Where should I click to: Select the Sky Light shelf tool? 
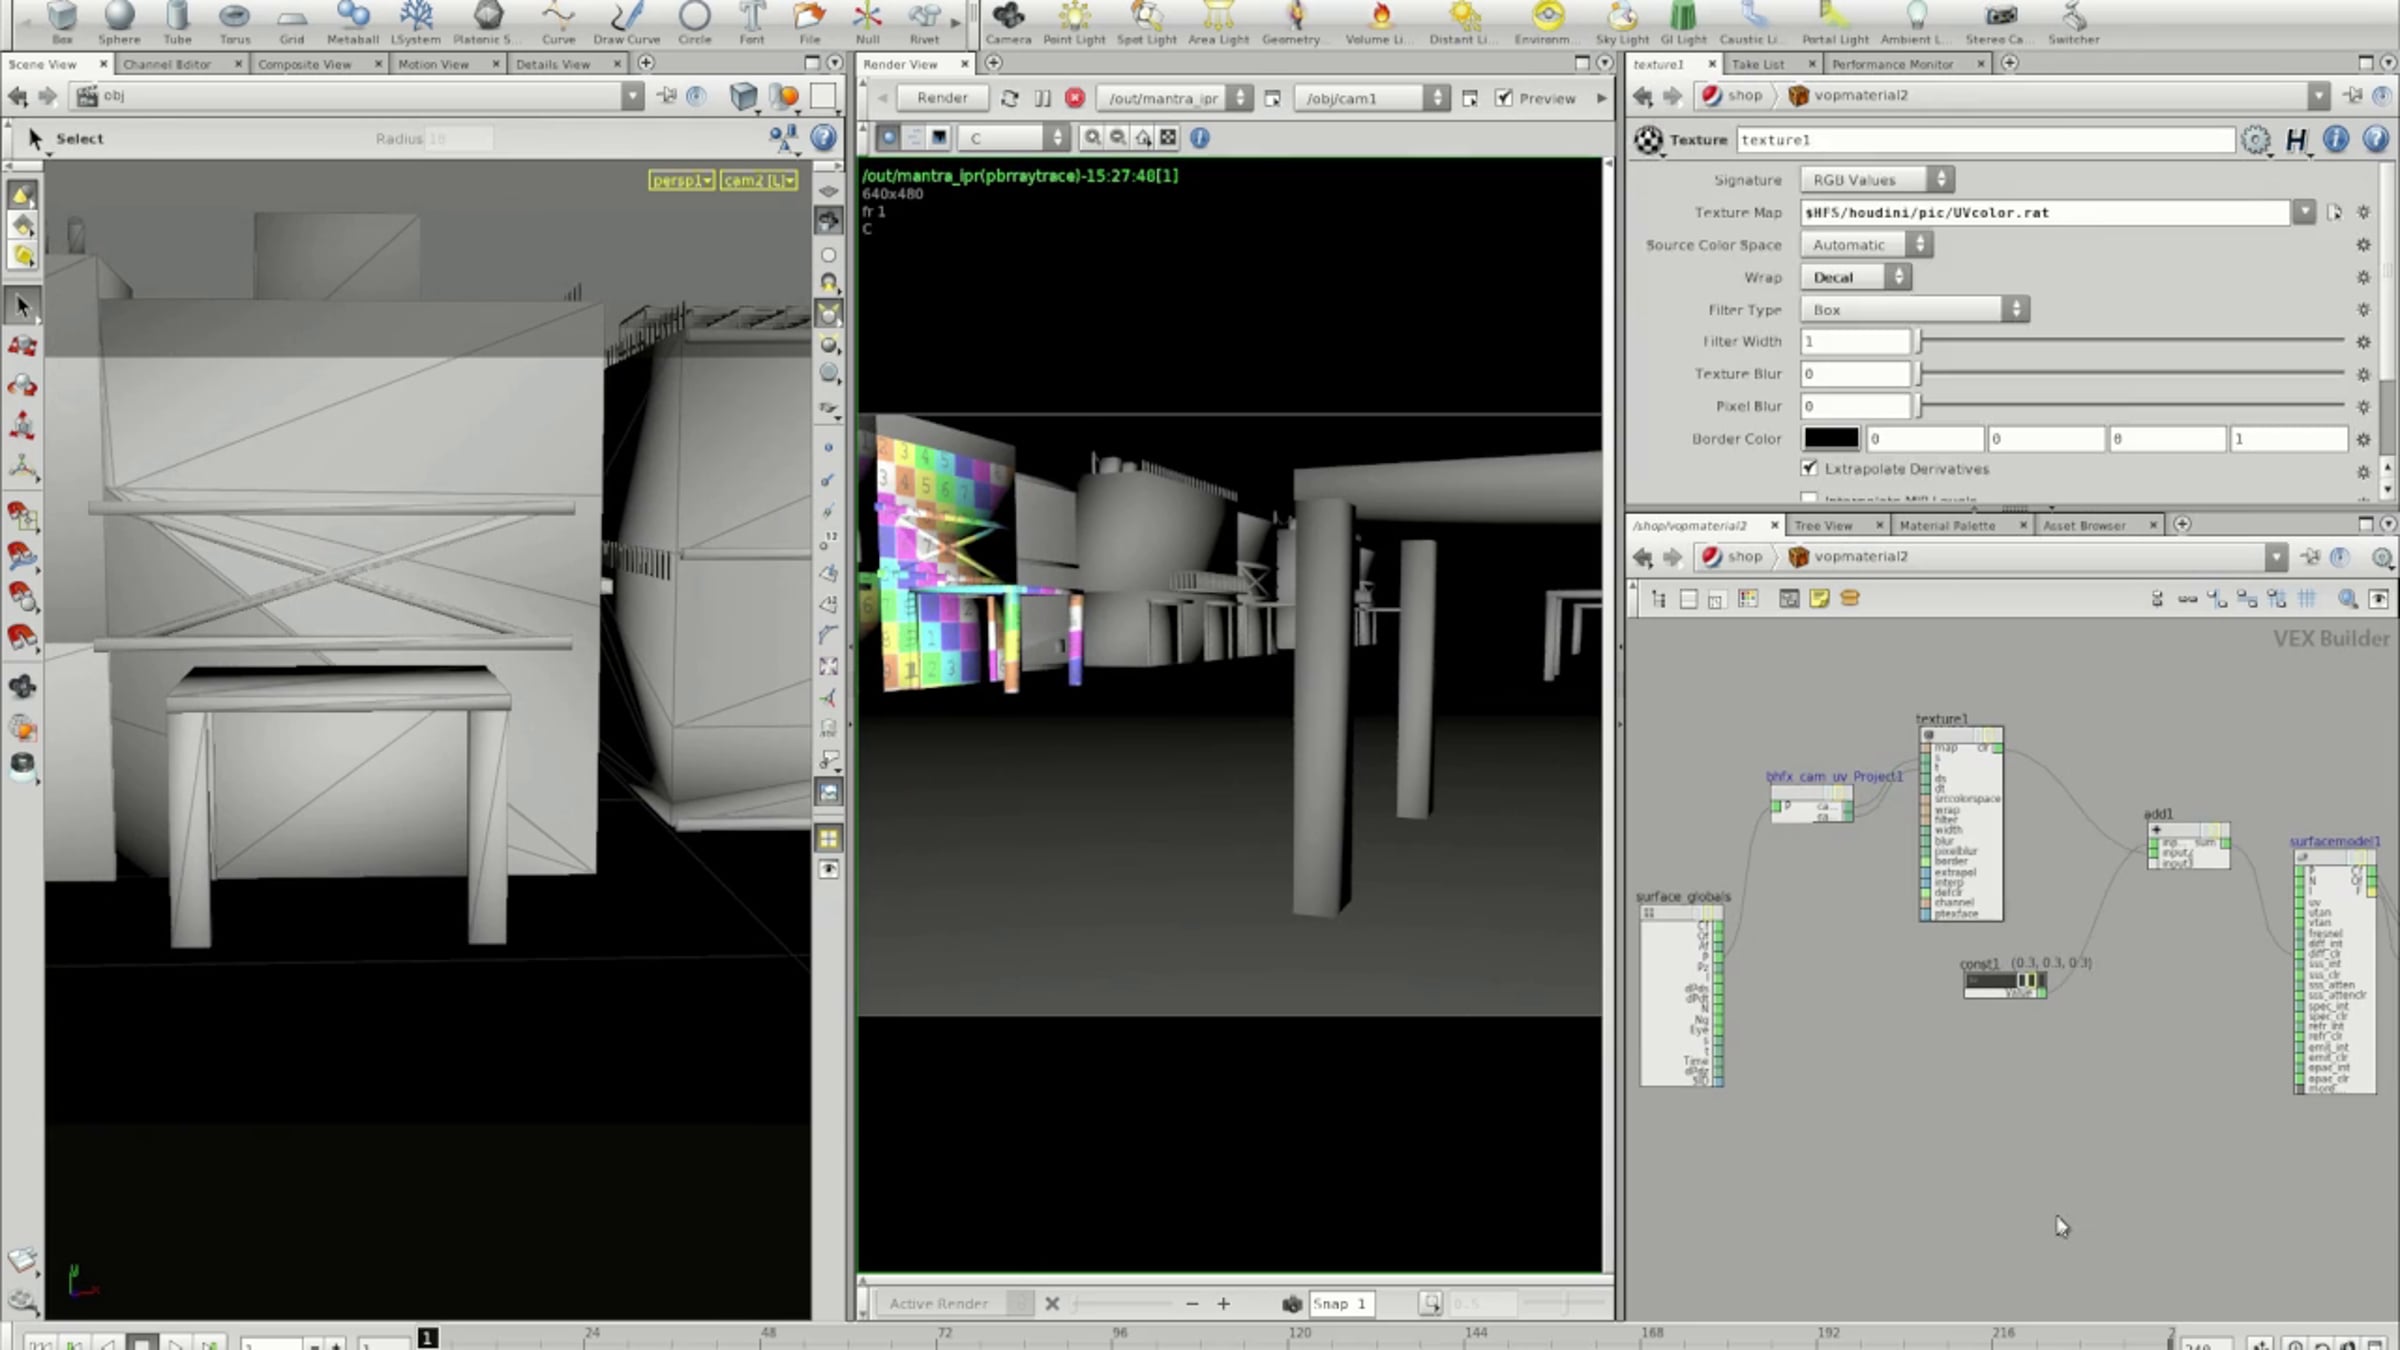point(1621,23)
